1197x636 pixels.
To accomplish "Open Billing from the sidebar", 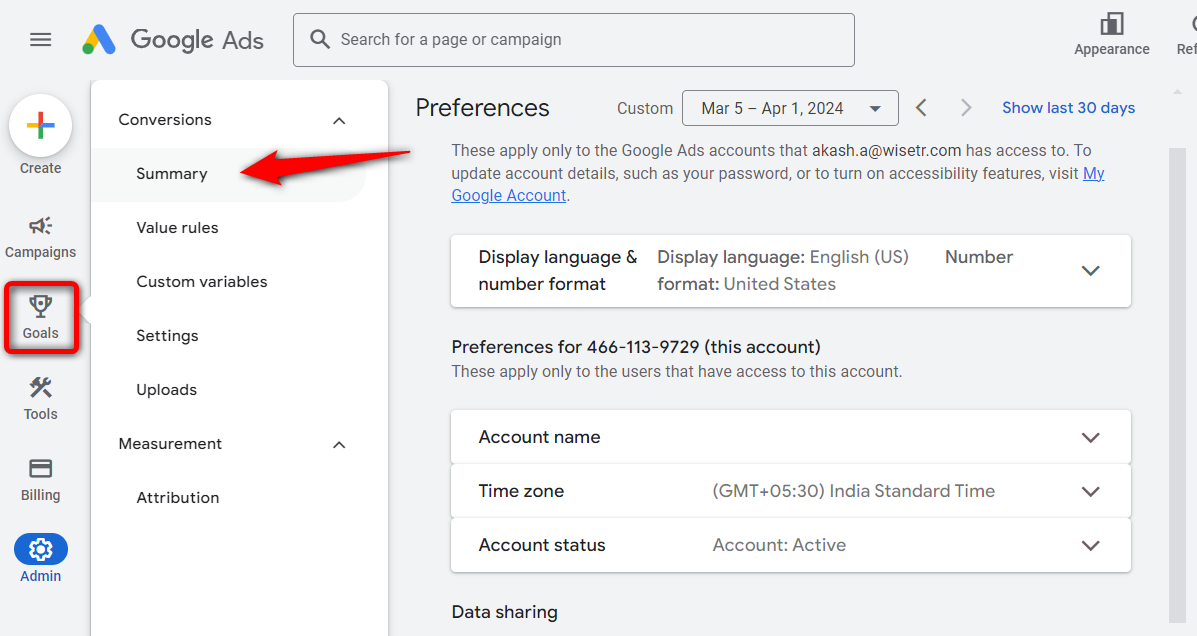I will 40,479.
